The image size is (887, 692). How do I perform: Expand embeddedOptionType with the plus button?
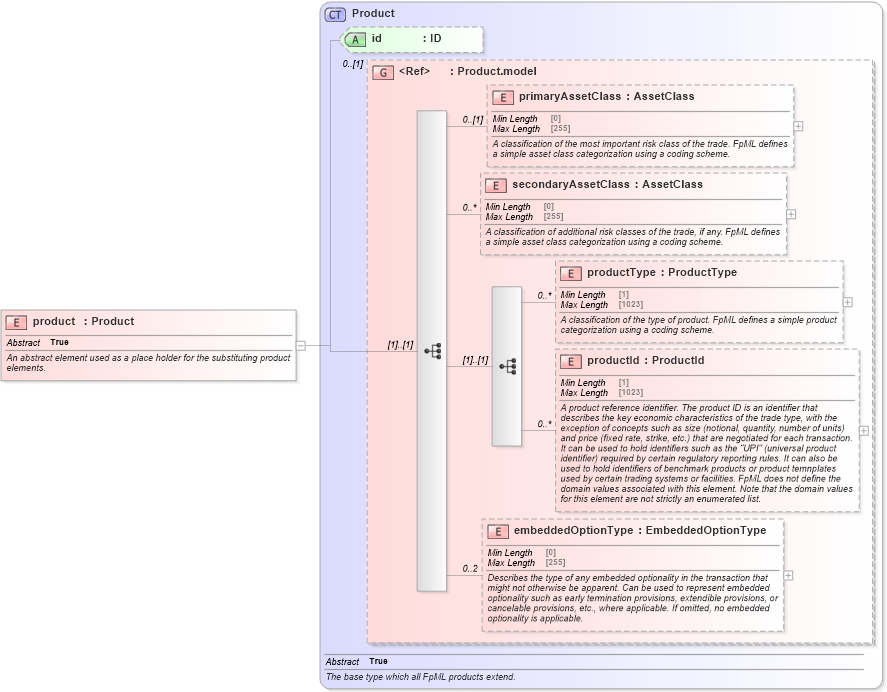pyautogui.click(x=789, y=575)
